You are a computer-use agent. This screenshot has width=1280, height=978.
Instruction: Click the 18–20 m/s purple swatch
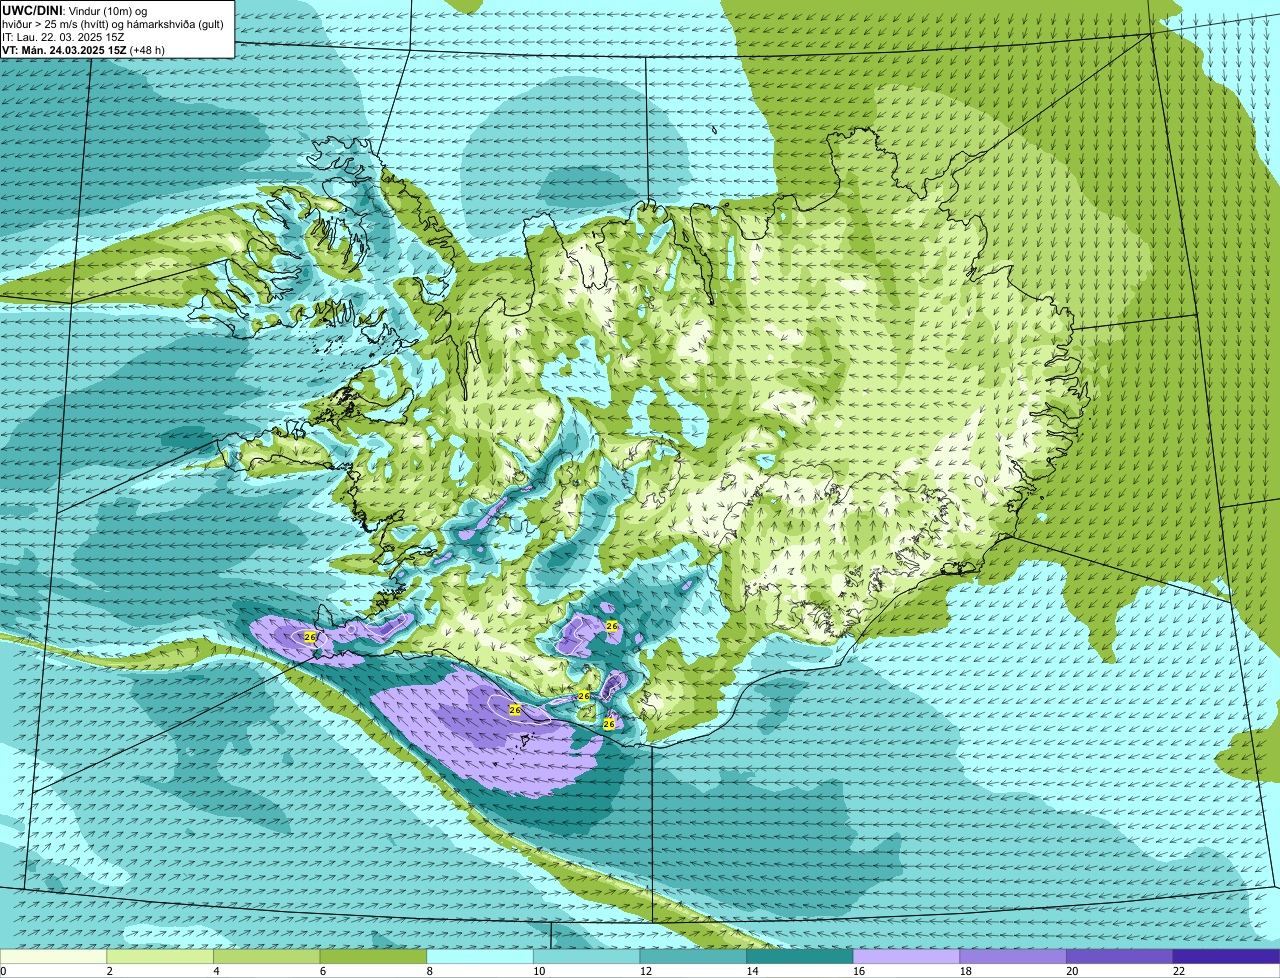point(1012,956)
